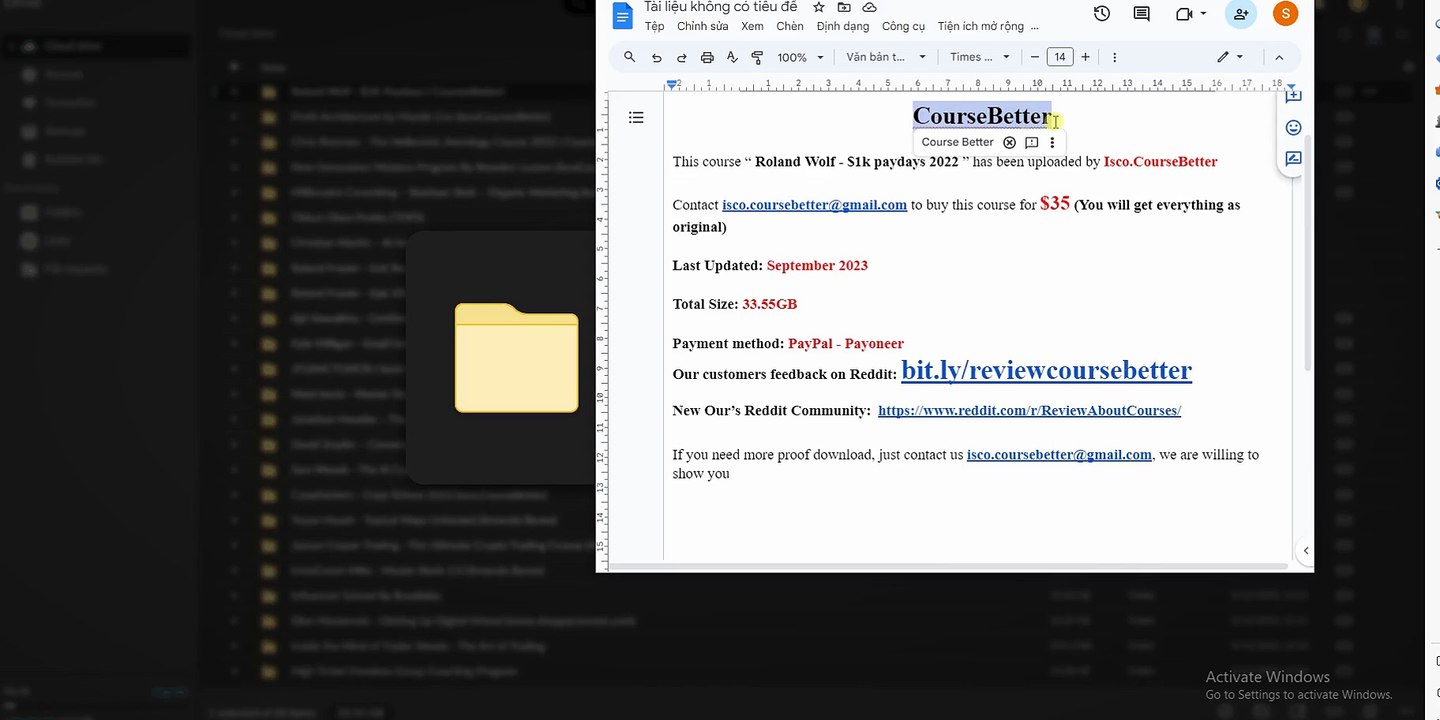Open the toolbar's three-dot more options

pos(1114,57)
